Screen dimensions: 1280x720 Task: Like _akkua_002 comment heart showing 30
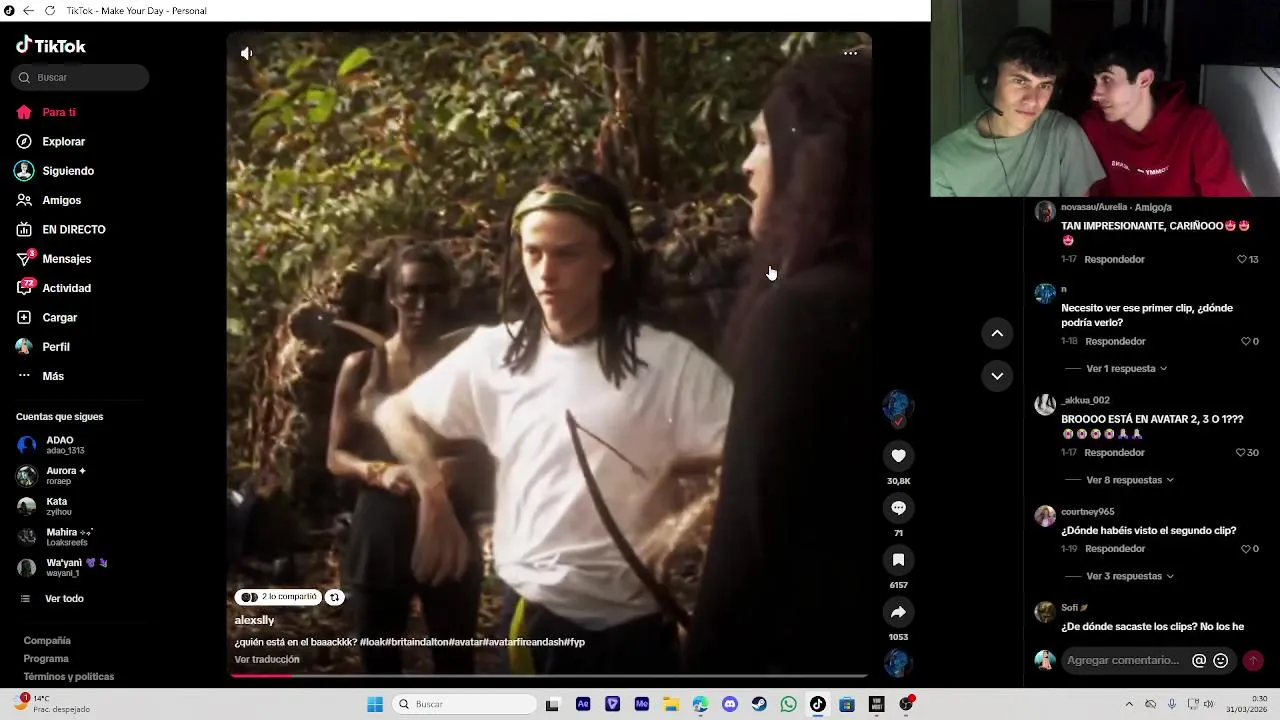[1241, 453]
